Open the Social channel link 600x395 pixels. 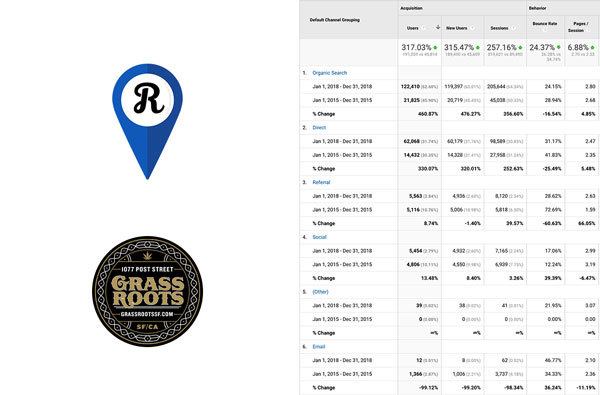click(x=320, y=237)
